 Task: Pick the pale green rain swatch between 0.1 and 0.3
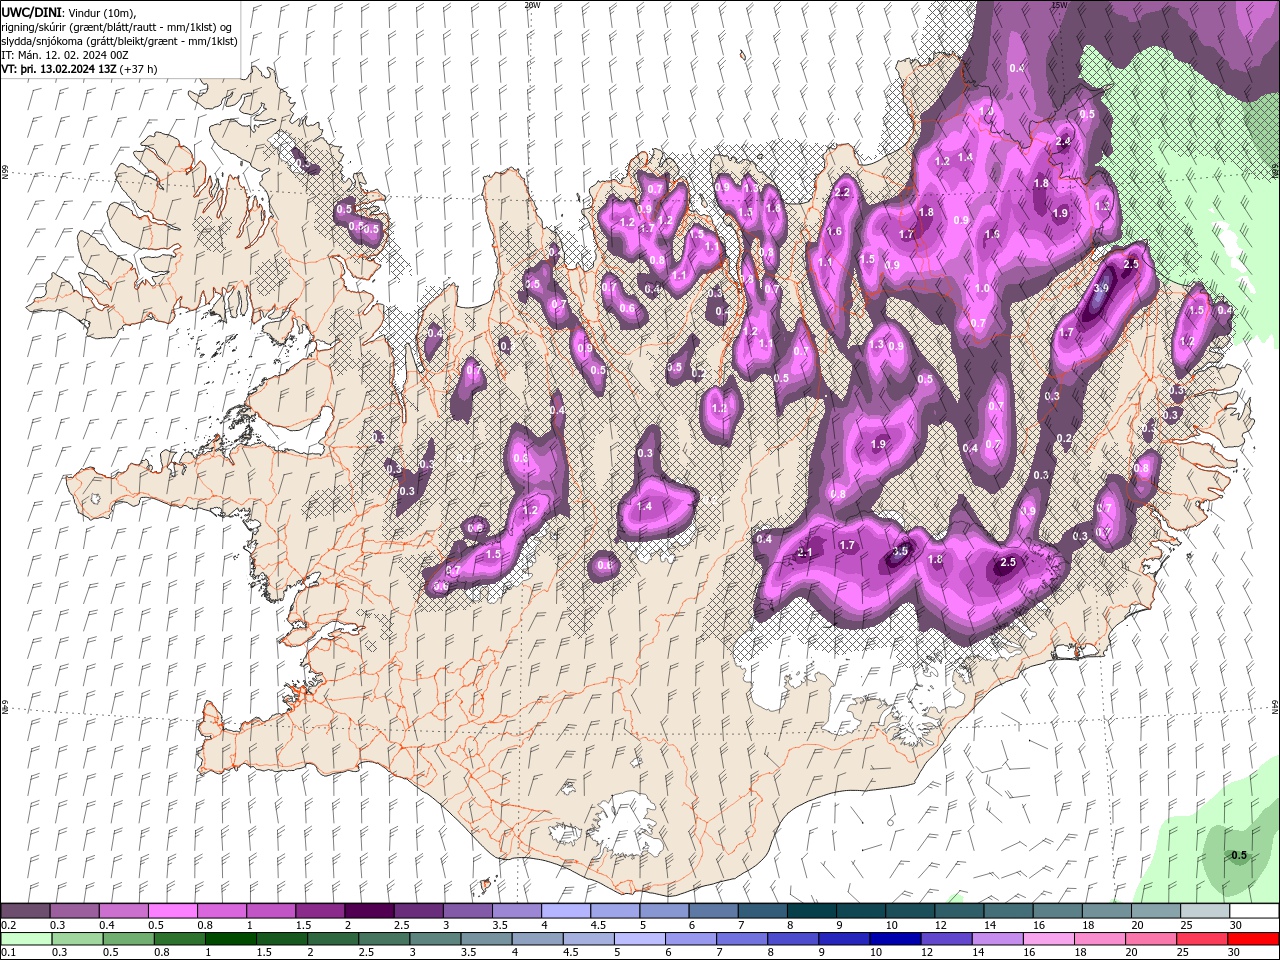coord(25,939)
